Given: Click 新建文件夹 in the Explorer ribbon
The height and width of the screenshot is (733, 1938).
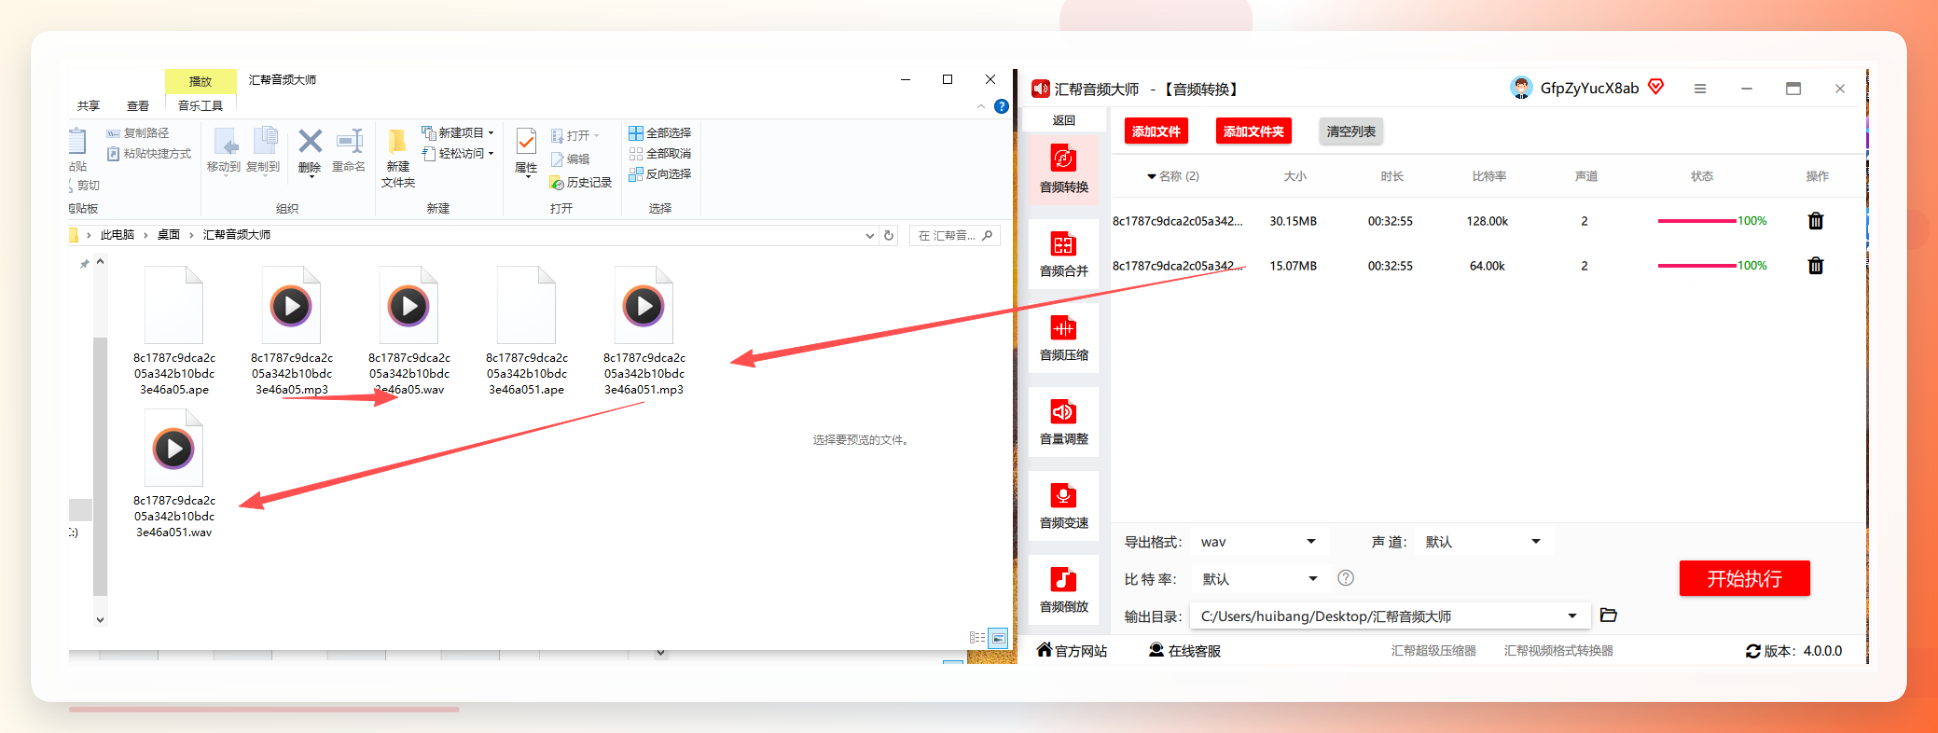Looking at the screenshot, I should pos(397,158).
